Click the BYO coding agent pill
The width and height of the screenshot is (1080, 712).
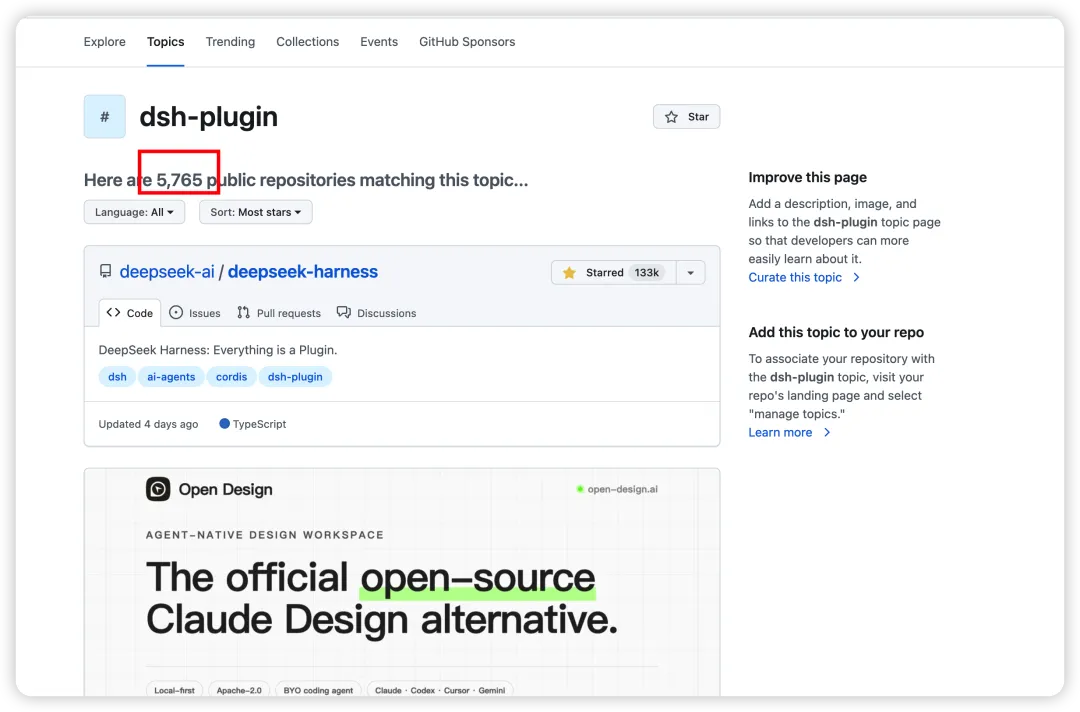pyautogui.click(x=318, y=690)
